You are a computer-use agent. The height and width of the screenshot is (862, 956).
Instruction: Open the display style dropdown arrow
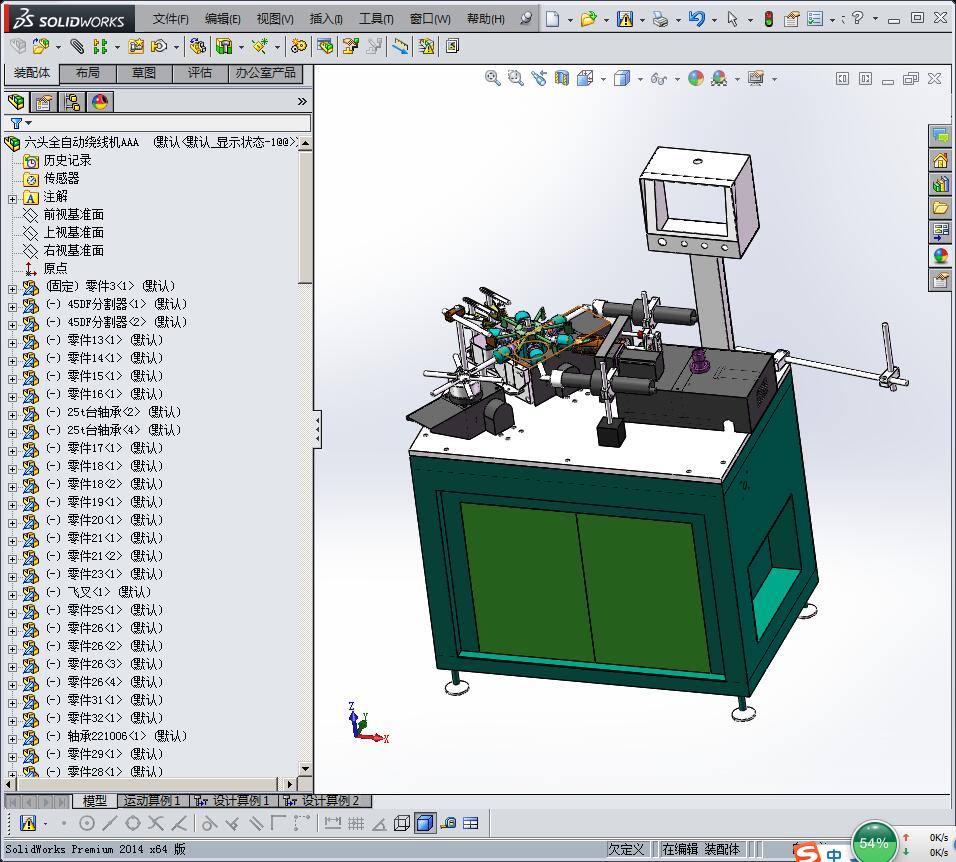pyautogui.click(x=640, y=78)
